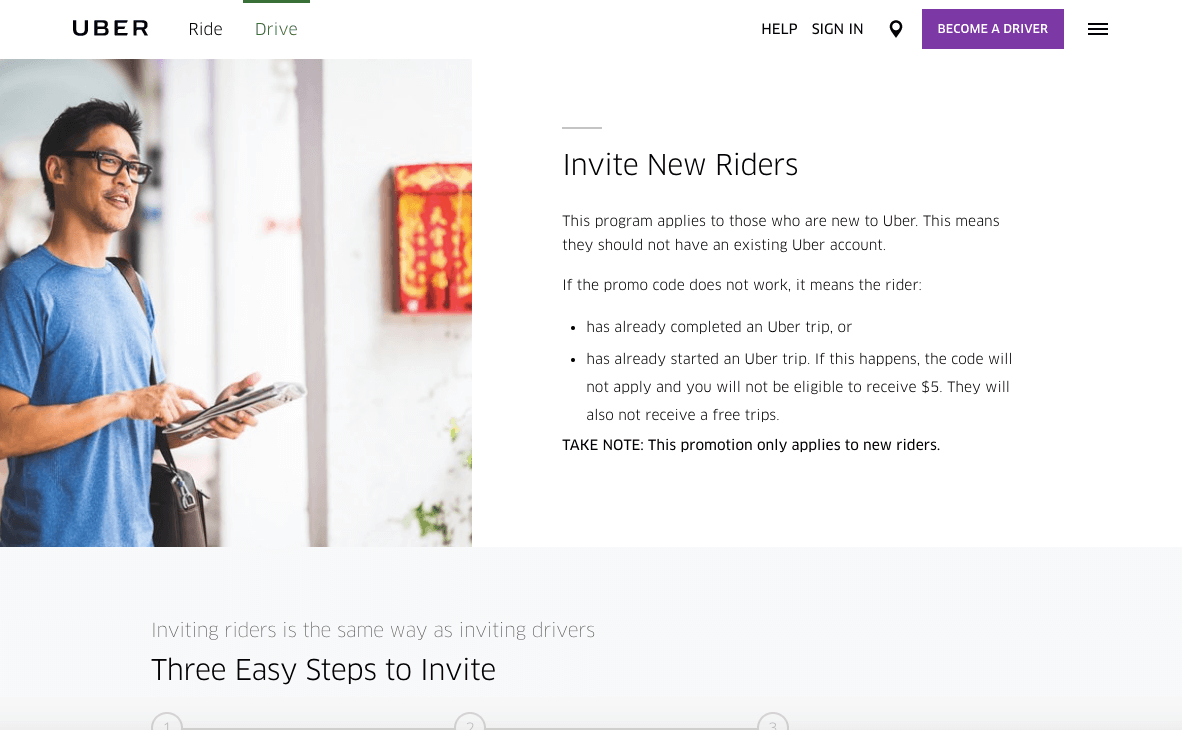Click the divider line above Invite New Riders
Viewport: 1182px width, 730px height.
click(581, 127)
